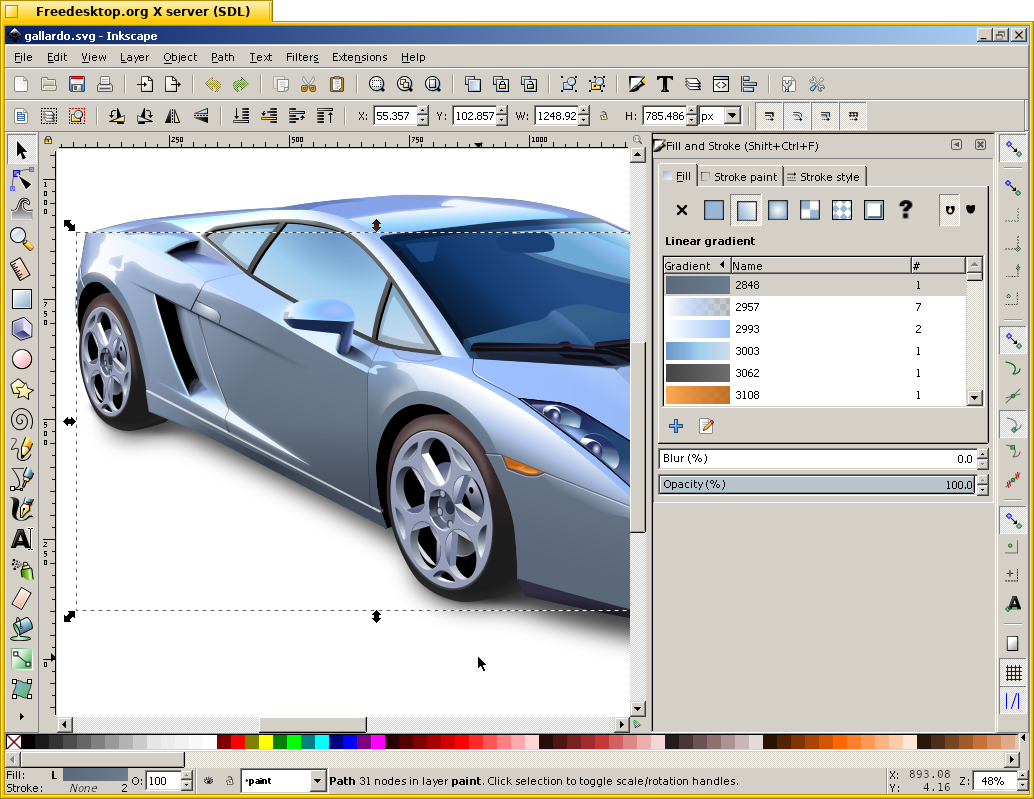
Task: Adjust the Opacity (%) slider
Action: (x=817, y=485)
